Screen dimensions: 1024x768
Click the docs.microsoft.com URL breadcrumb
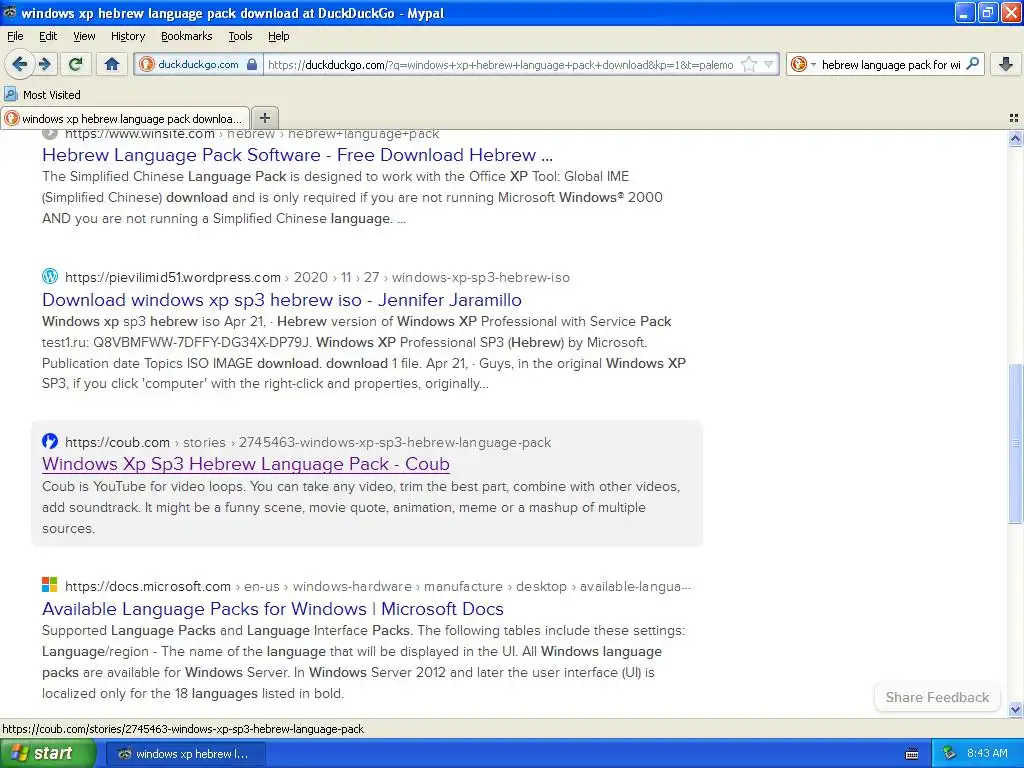(377, 586)
